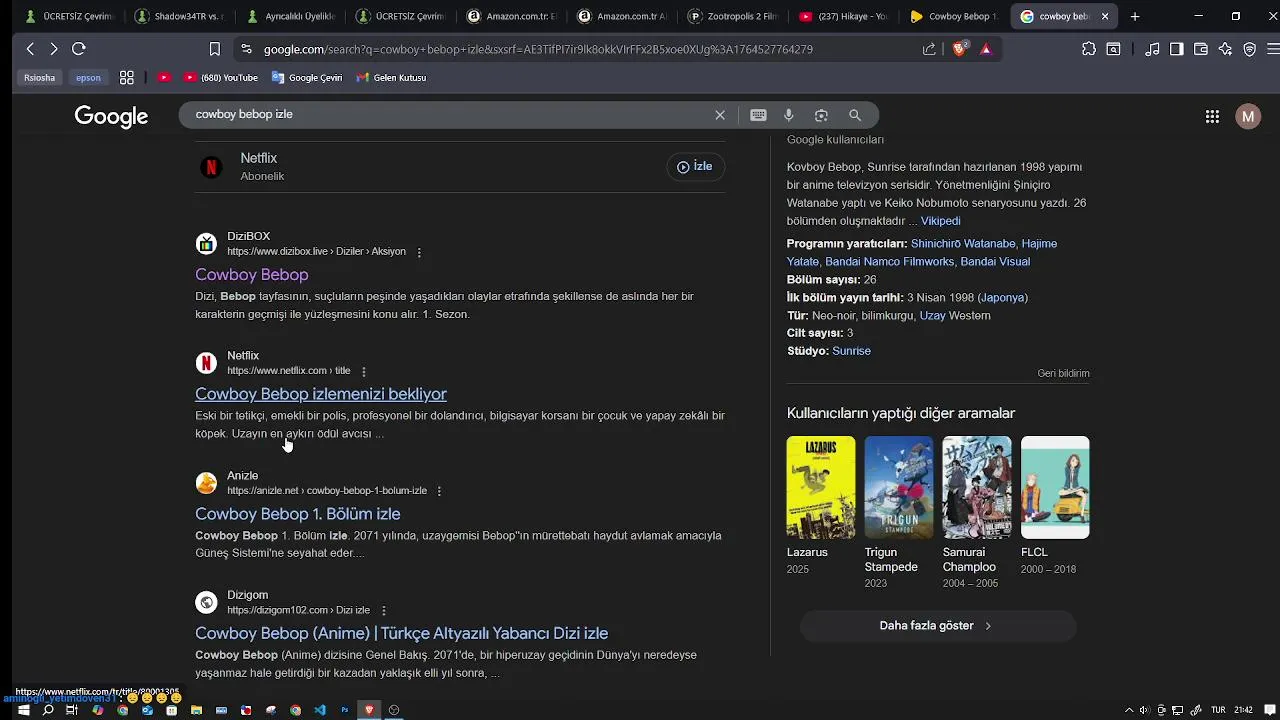
Task: Click the Bandai Namco Filmworks link
Action: pyautogui.click(x=889, y=262)
